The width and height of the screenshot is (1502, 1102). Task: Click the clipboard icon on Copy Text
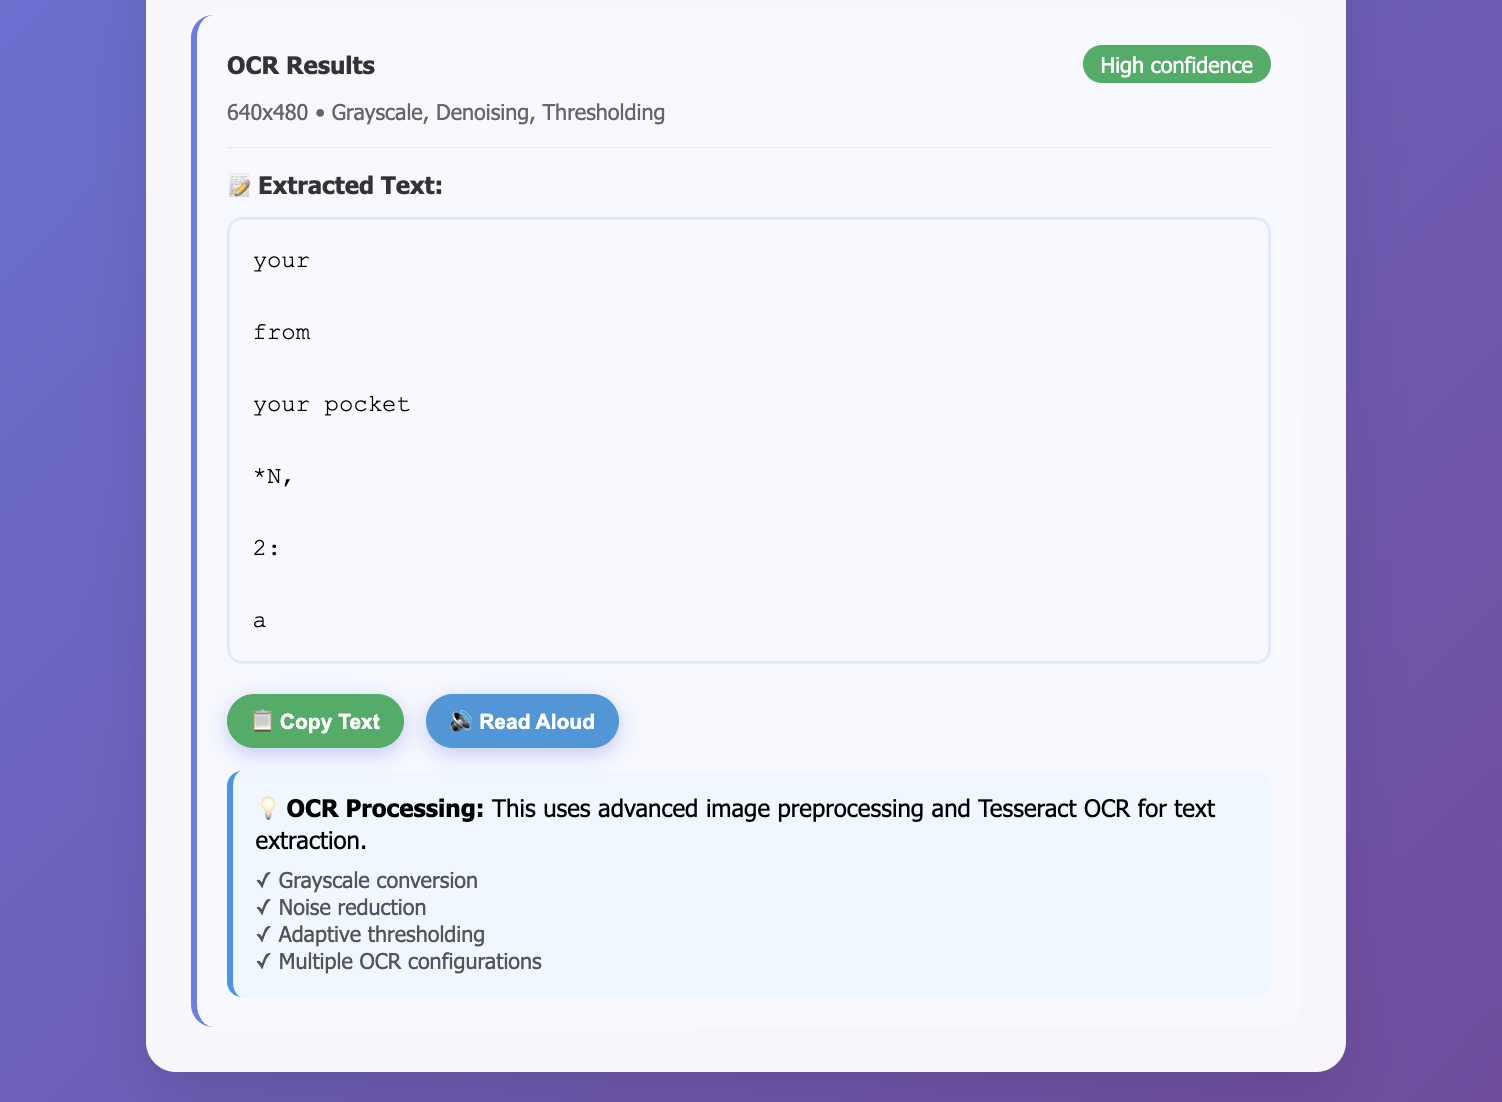point(262,721)
